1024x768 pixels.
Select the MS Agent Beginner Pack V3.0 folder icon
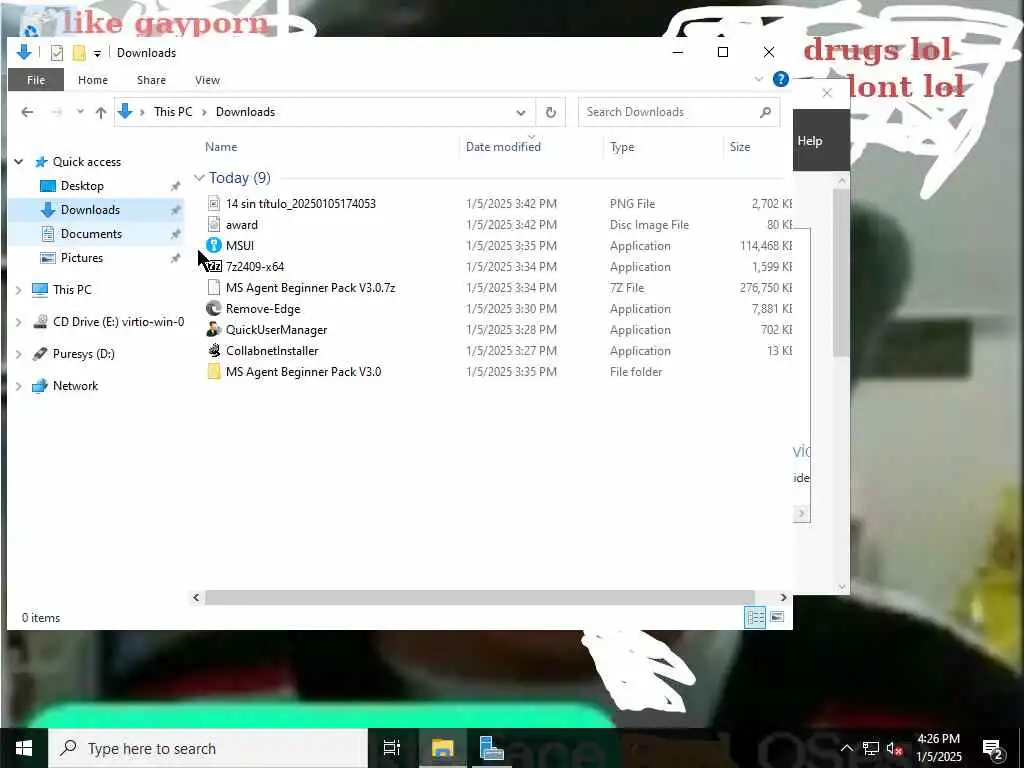click(x=214, y=372)
